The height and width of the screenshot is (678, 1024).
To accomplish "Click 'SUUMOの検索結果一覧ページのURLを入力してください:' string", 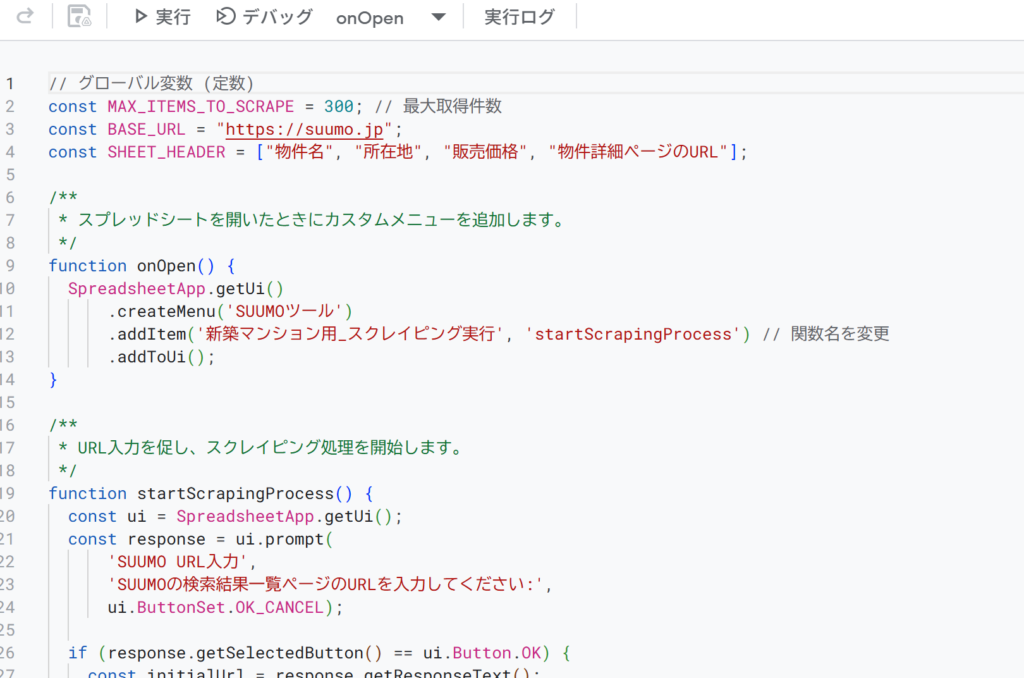I will pyautogui.click(x=325, y=585).
